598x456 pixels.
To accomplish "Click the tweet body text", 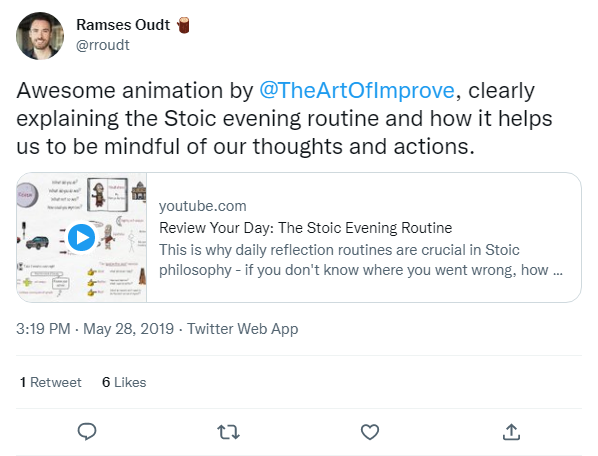I will point(284,119).
